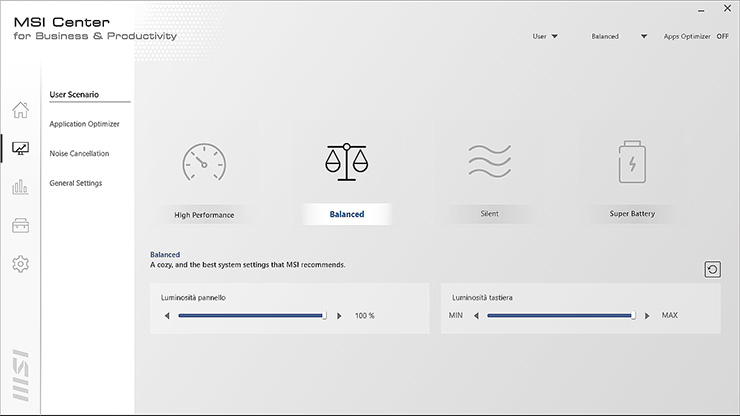Select the Features monitor sidebar icon
The image size is (740, 416).
click(20, 149)
